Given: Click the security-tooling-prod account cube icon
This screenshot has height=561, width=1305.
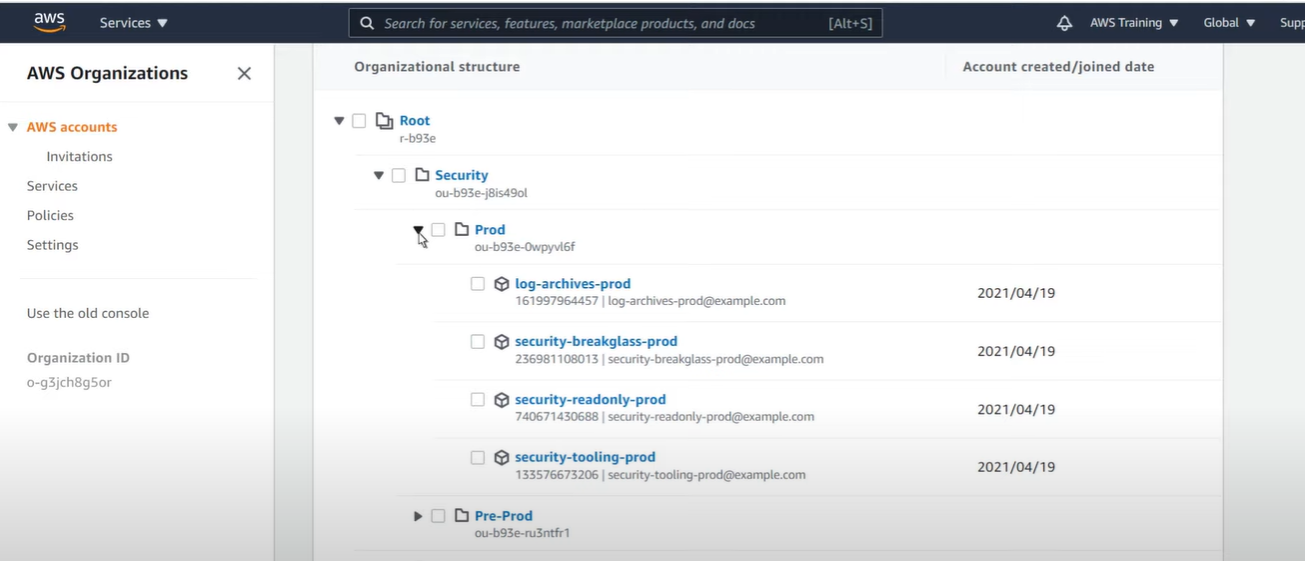Looking at the screenshot, I should tap(501, 458).
